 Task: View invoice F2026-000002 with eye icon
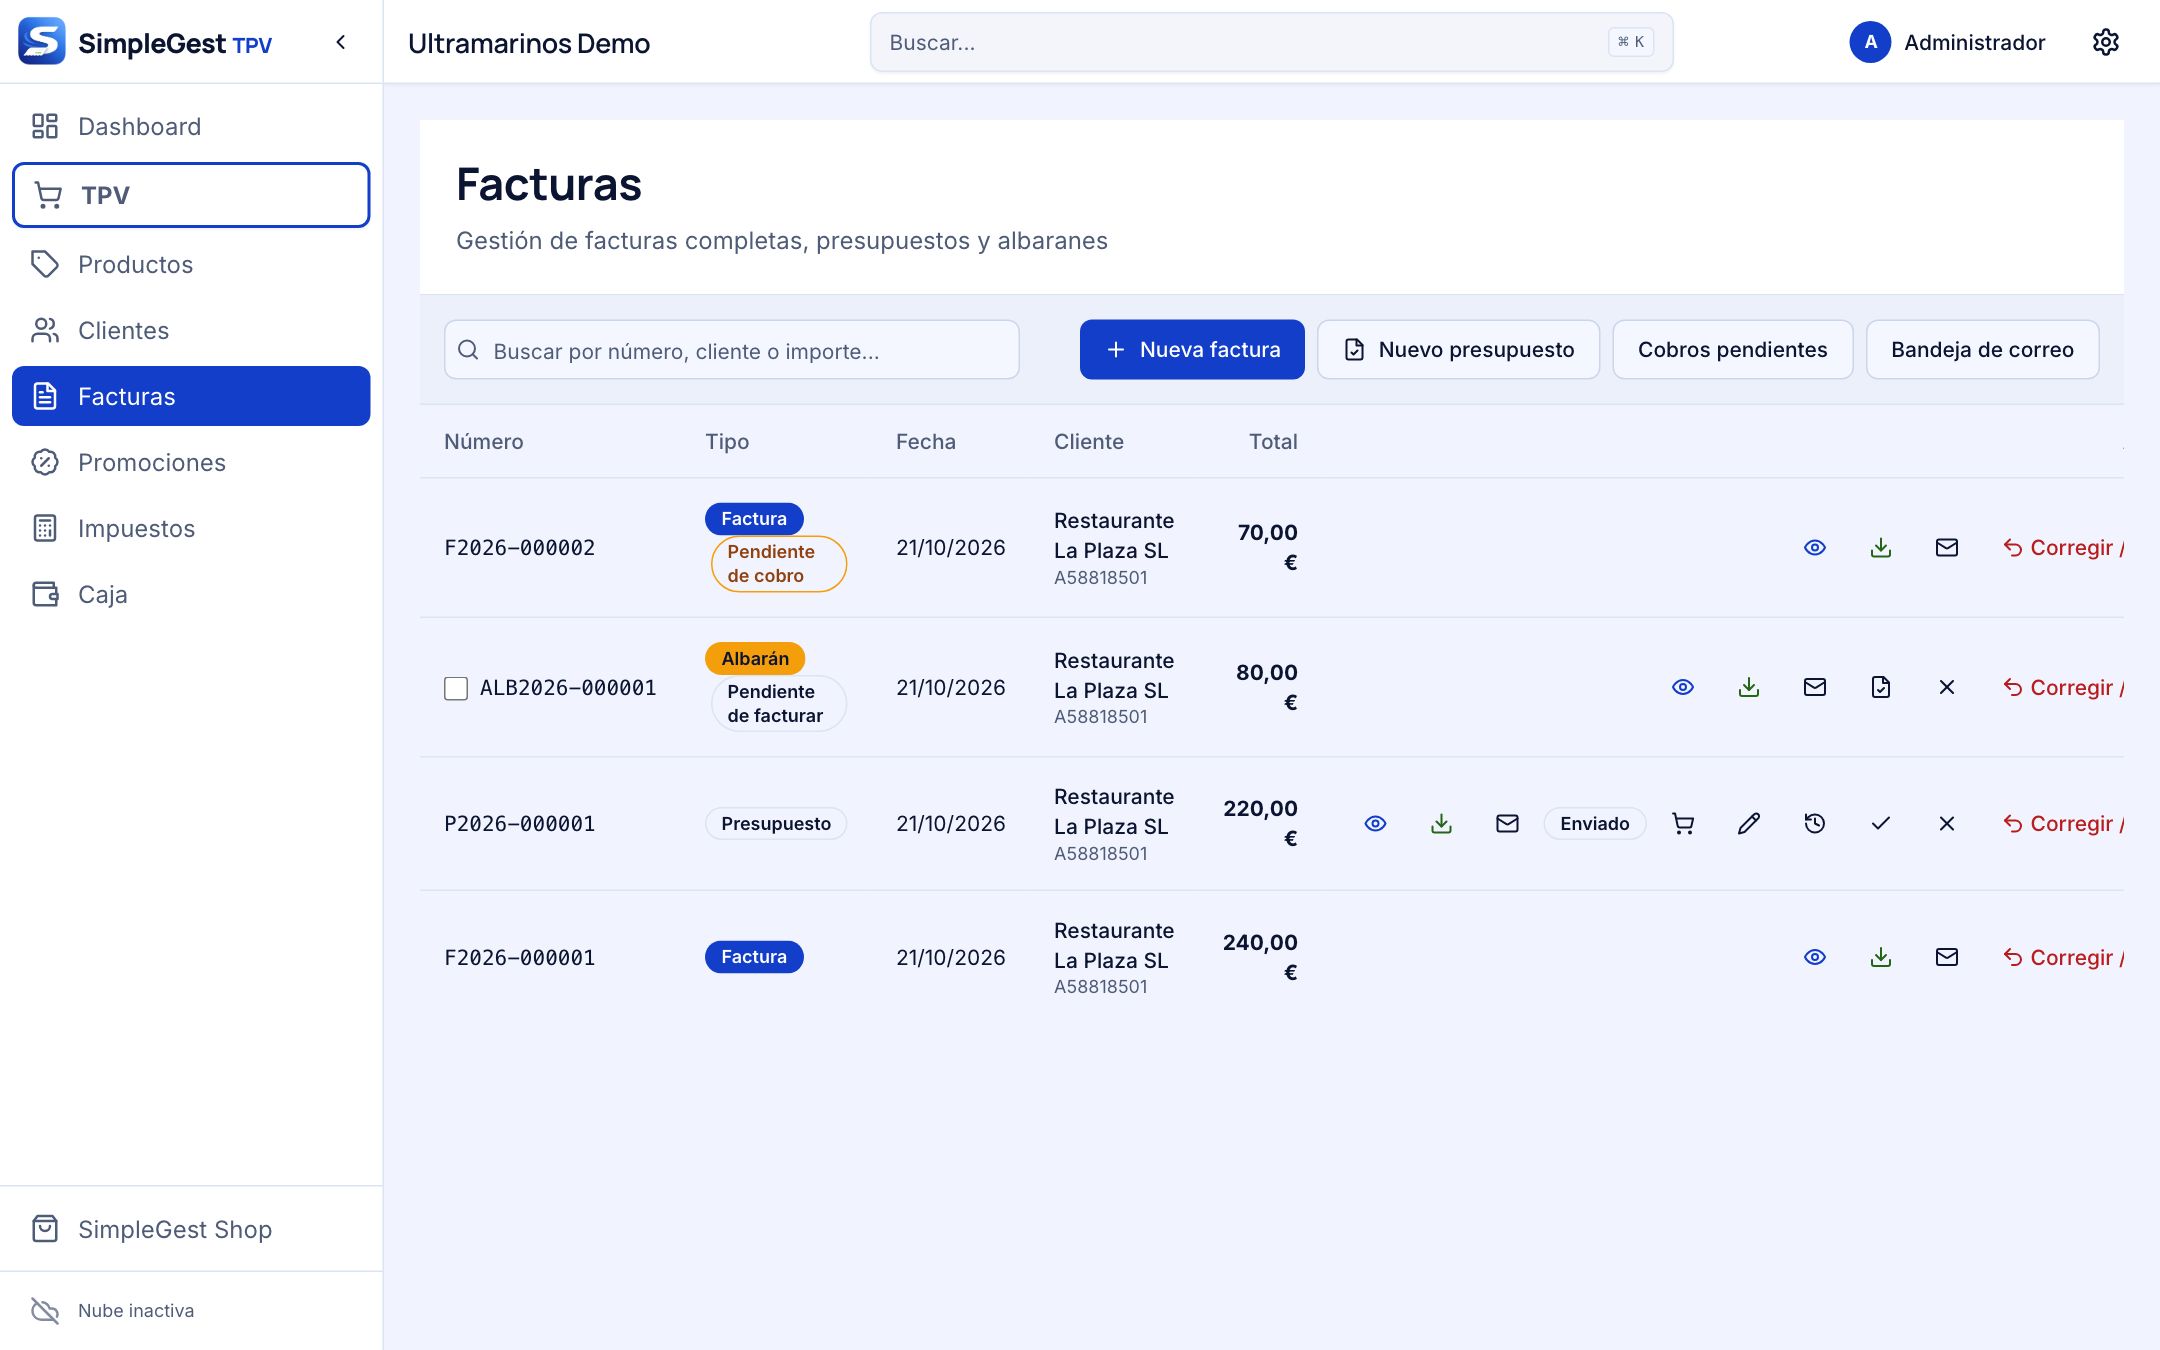click(x=1815, y=547)
